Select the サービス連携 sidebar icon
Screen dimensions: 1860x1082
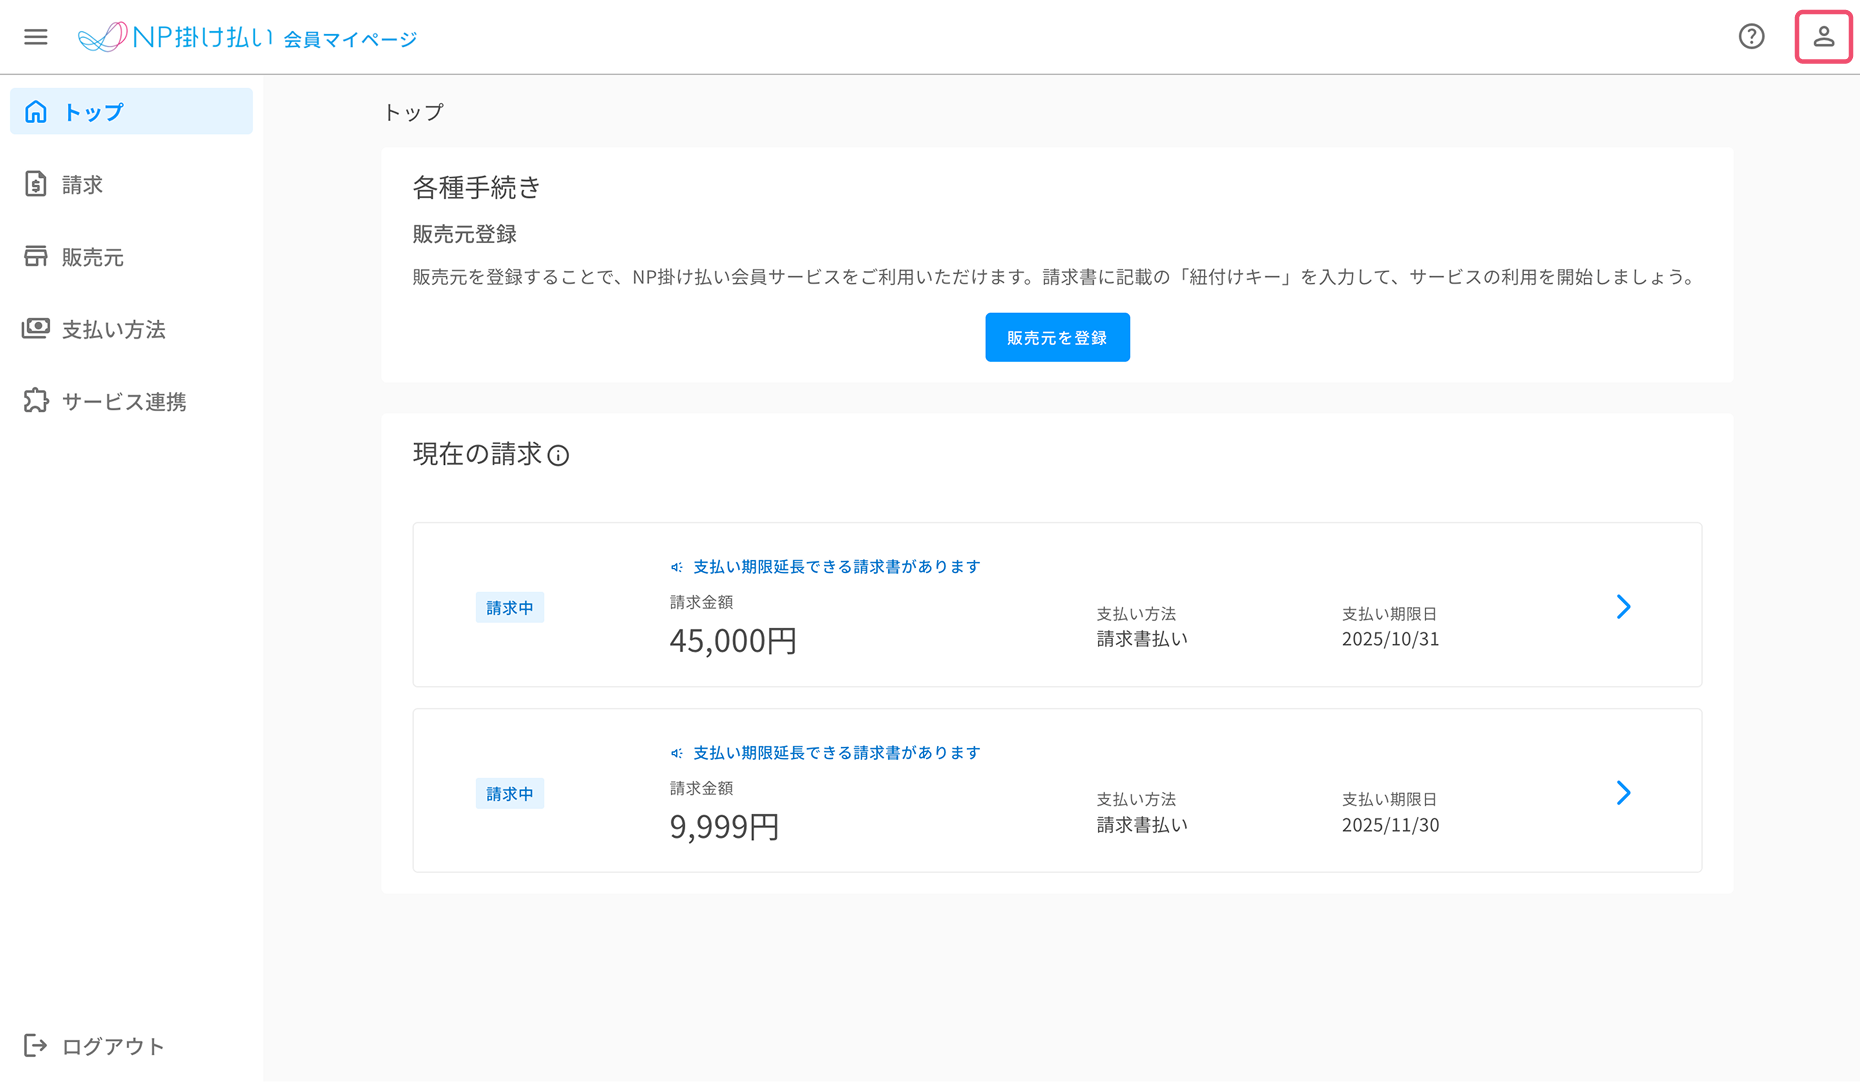coord(36,401)
